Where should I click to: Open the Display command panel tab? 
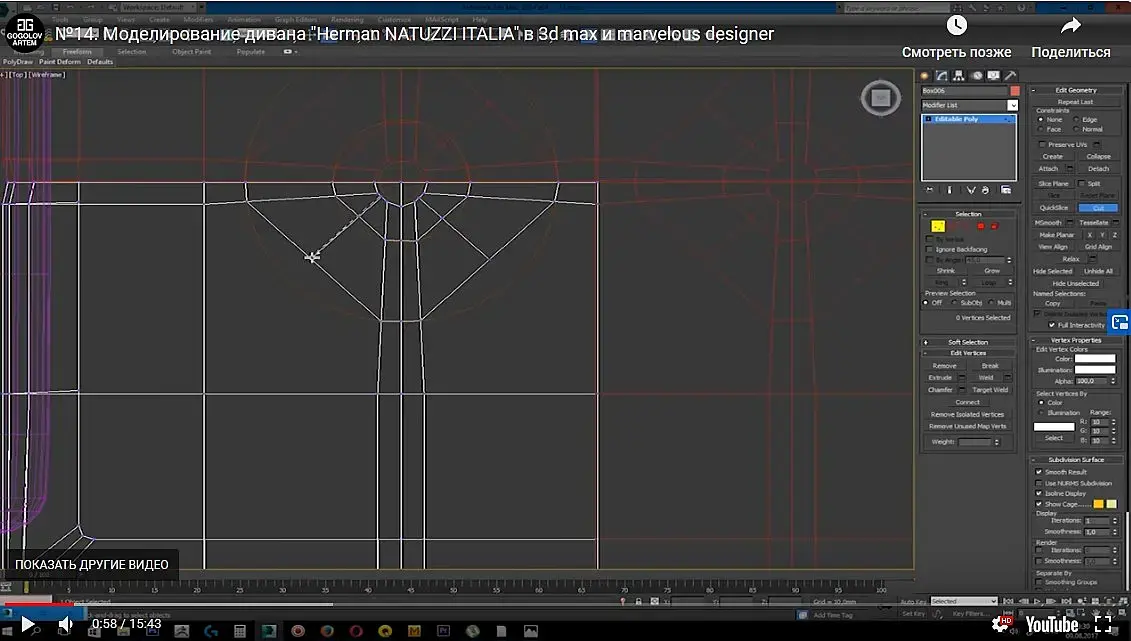994,76
